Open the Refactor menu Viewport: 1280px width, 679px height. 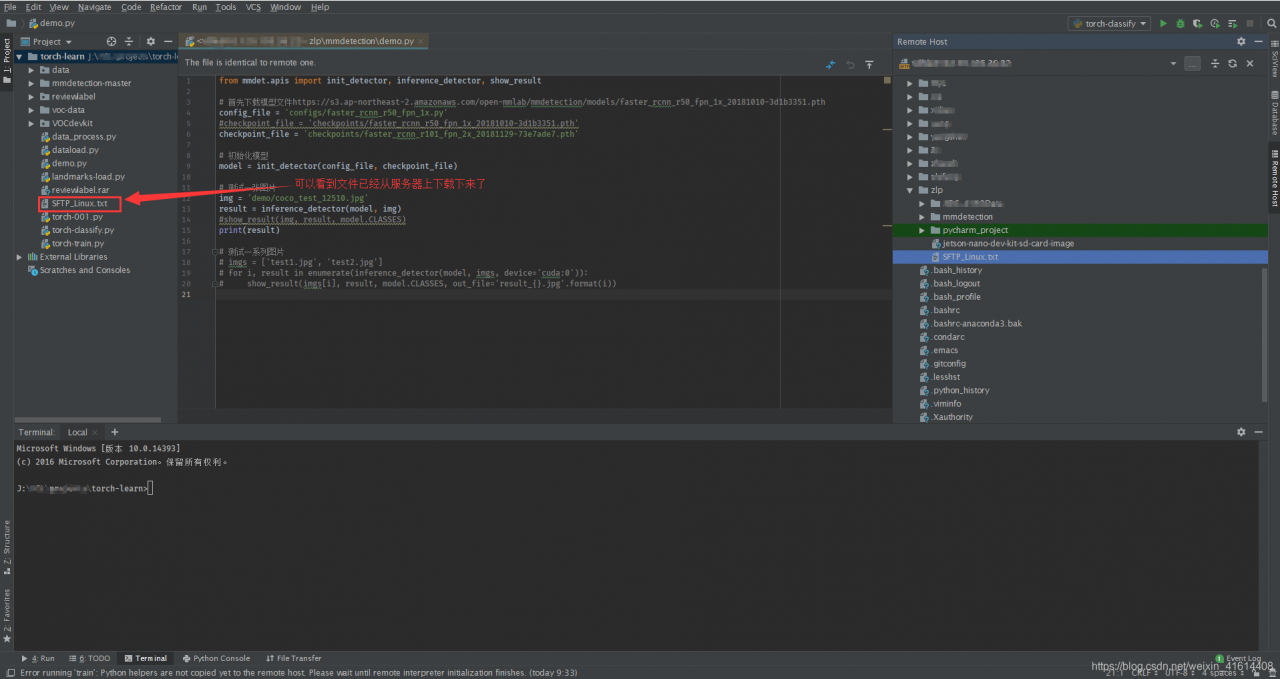tap(166, 7)
